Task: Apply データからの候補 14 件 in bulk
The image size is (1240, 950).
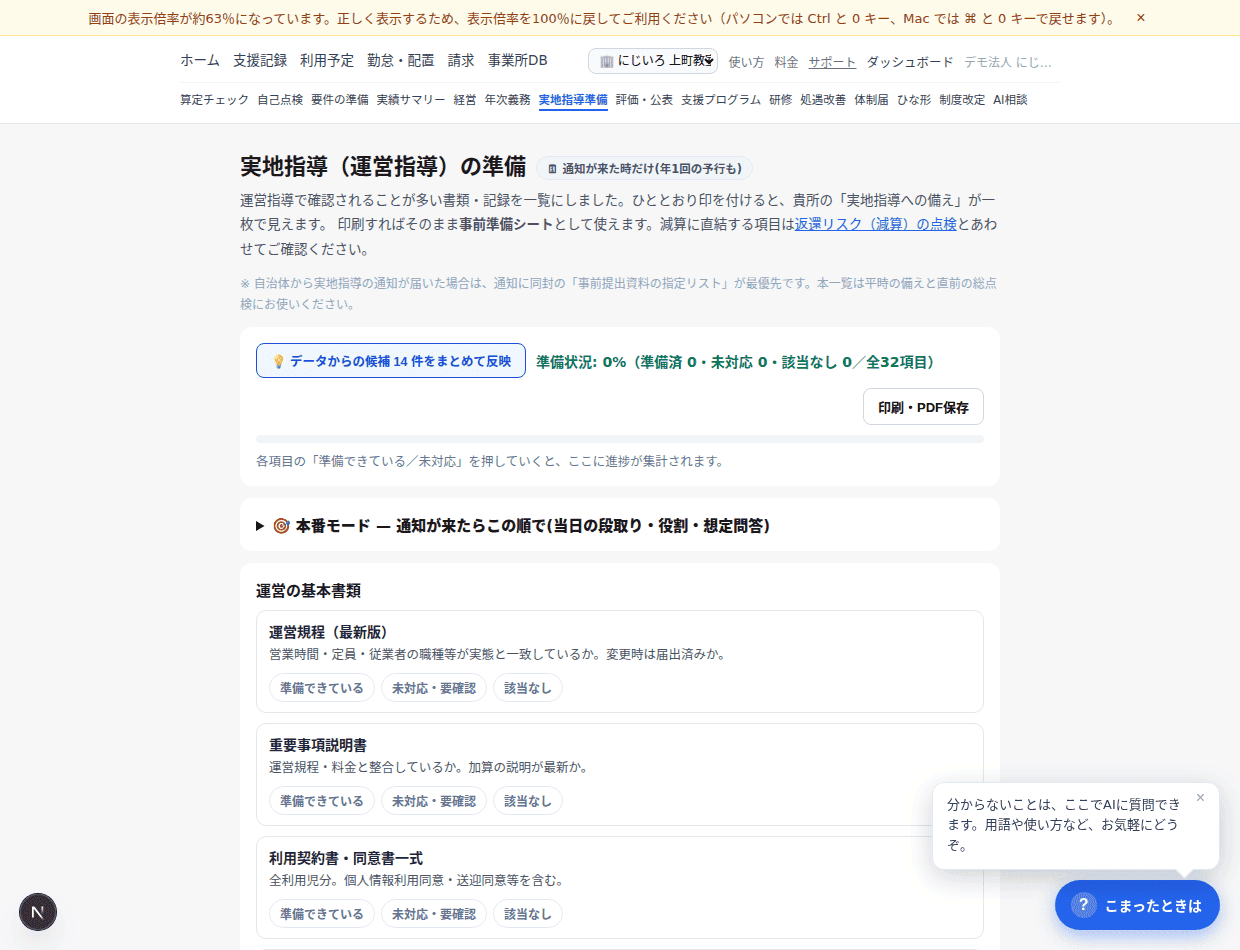Action: coord(391,361)
